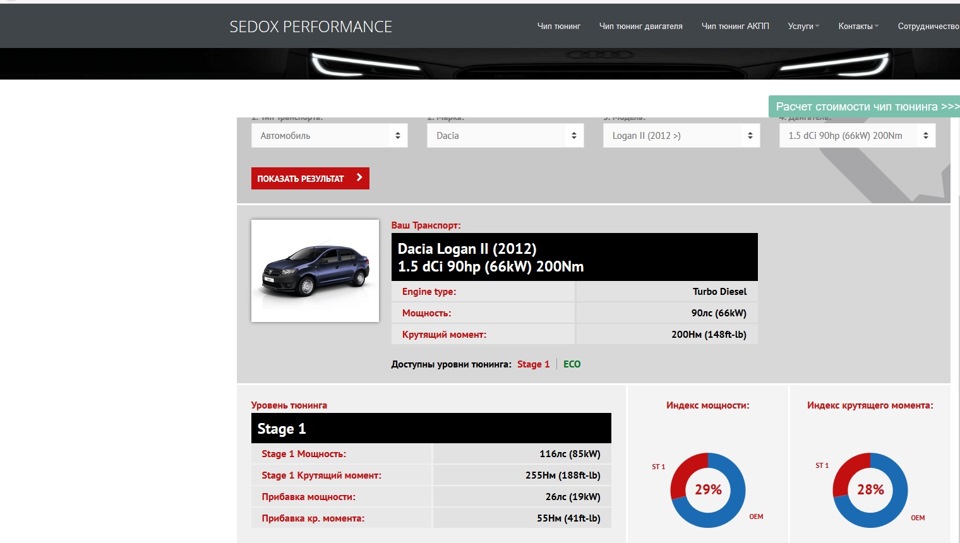Click the 28% torque index donut chart
Image resolution: width=960 pixels, height=543 pixels.
click(x=870, y=490)
